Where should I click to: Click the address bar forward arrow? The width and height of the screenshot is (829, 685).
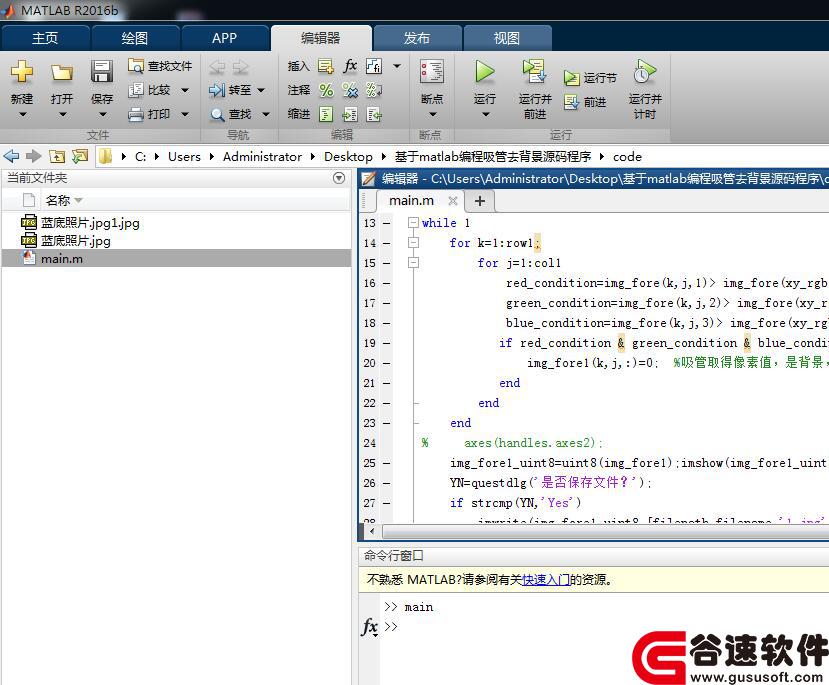coord(34,156)
